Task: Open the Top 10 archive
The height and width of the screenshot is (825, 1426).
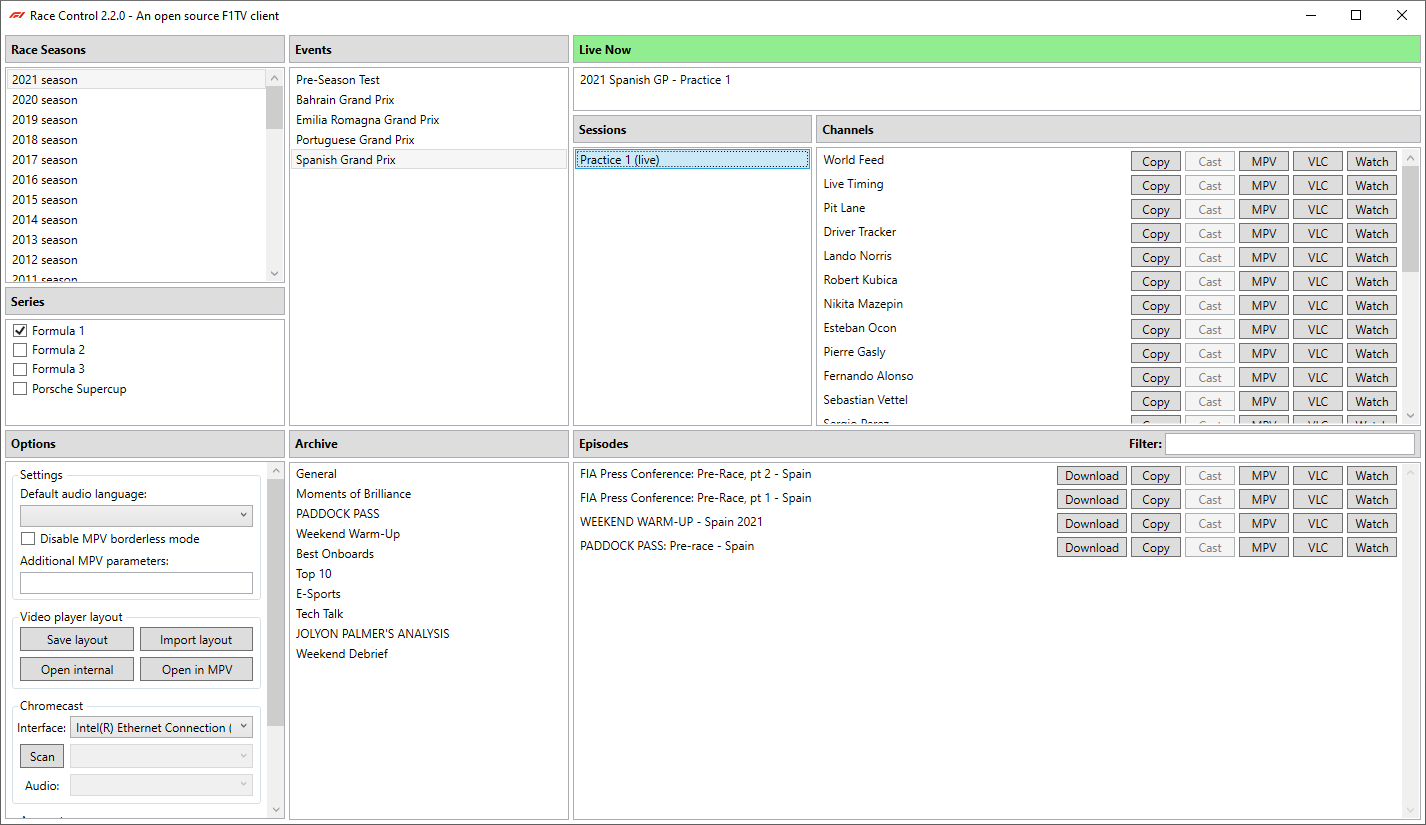Action: (428, 574)
